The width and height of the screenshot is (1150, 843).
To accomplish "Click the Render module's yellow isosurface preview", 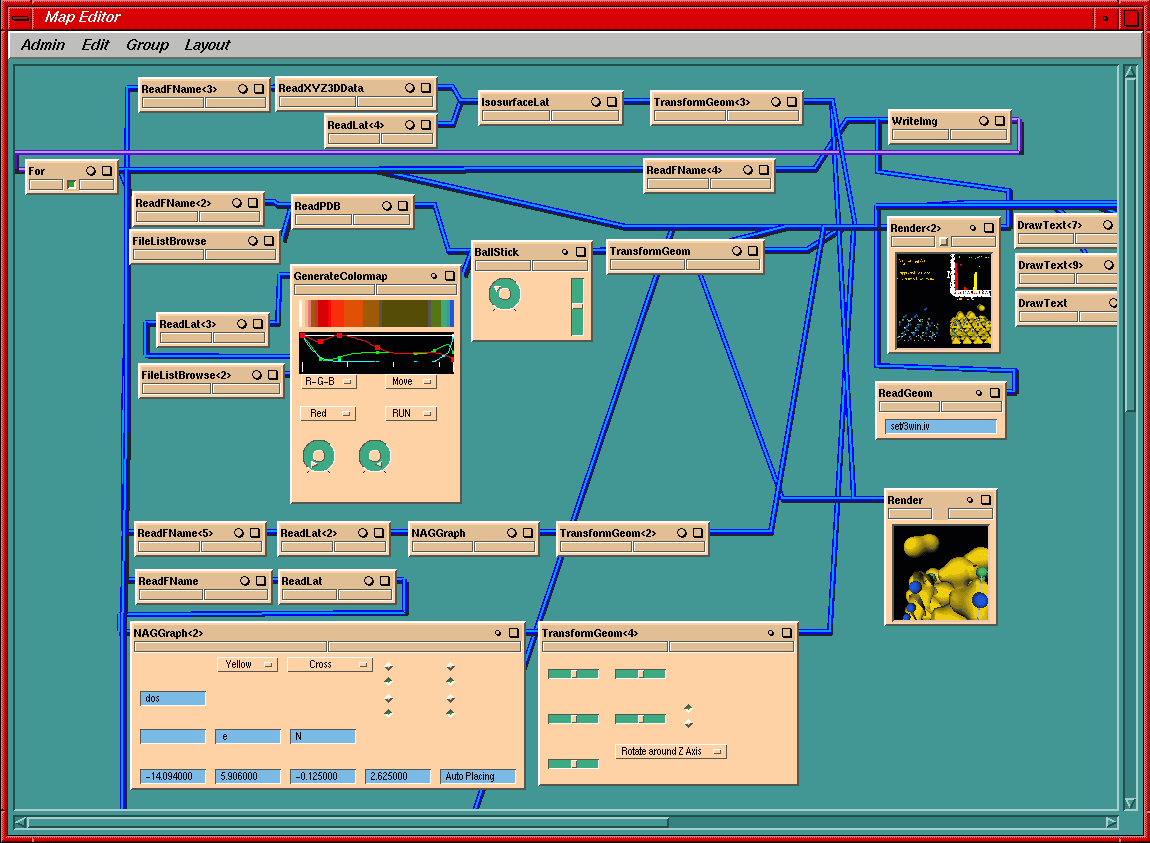I will point(940,572).
